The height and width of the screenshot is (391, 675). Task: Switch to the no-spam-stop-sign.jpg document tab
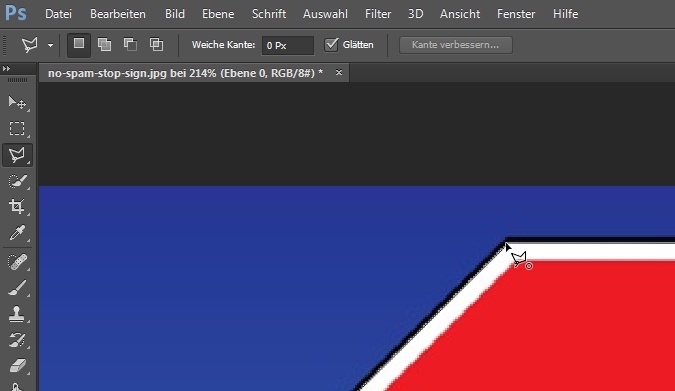click(x=186, y=73)
